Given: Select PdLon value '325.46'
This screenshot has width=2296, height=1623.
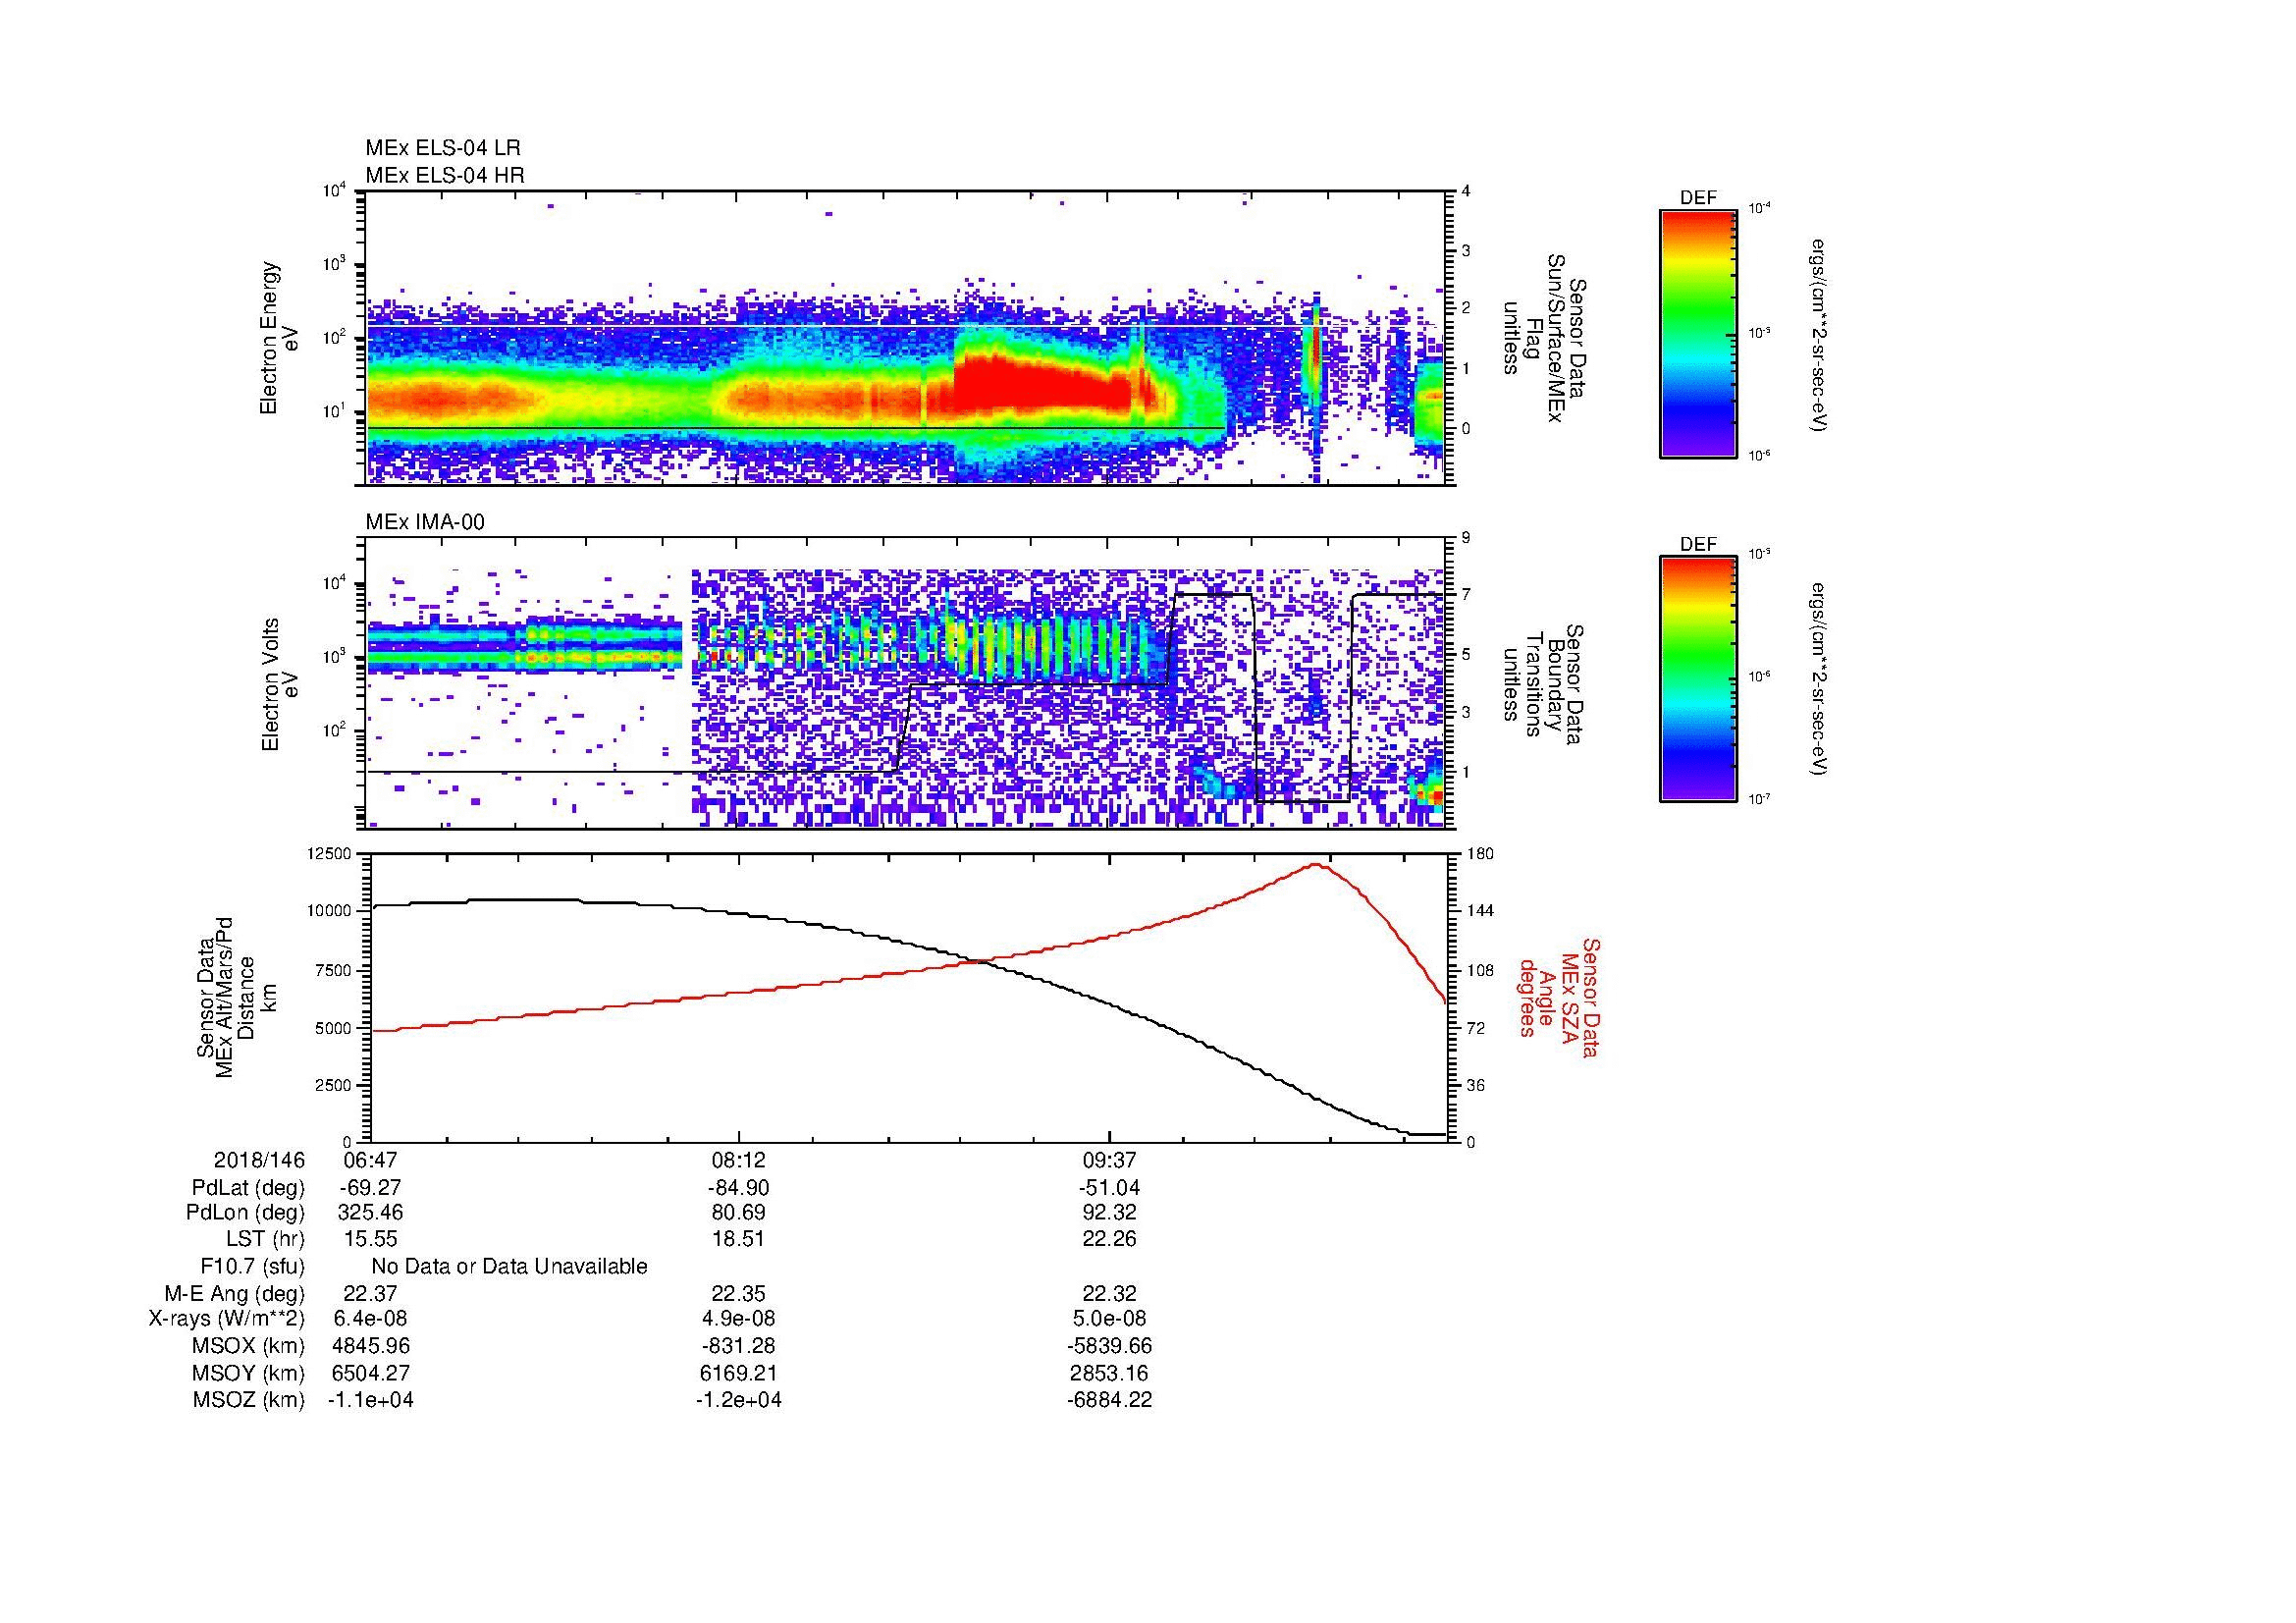Looking at the screenshot, I should pyautogui.click(x=370, y=1213).
